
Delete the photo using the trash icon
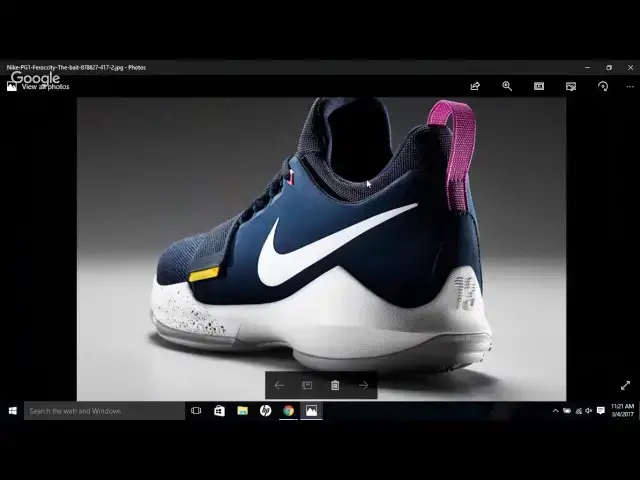(335, 385)
